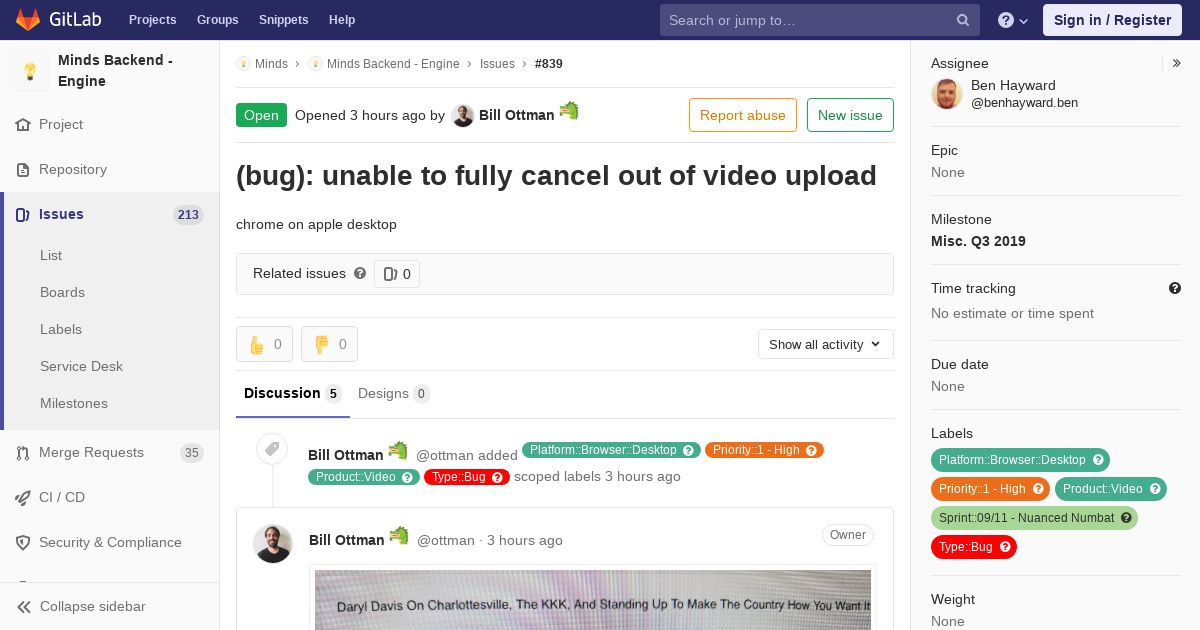Click the Sign in / Register button
Image resolution: width=1200 pixels, height=630 pixels.
[x=1112, y=20]
